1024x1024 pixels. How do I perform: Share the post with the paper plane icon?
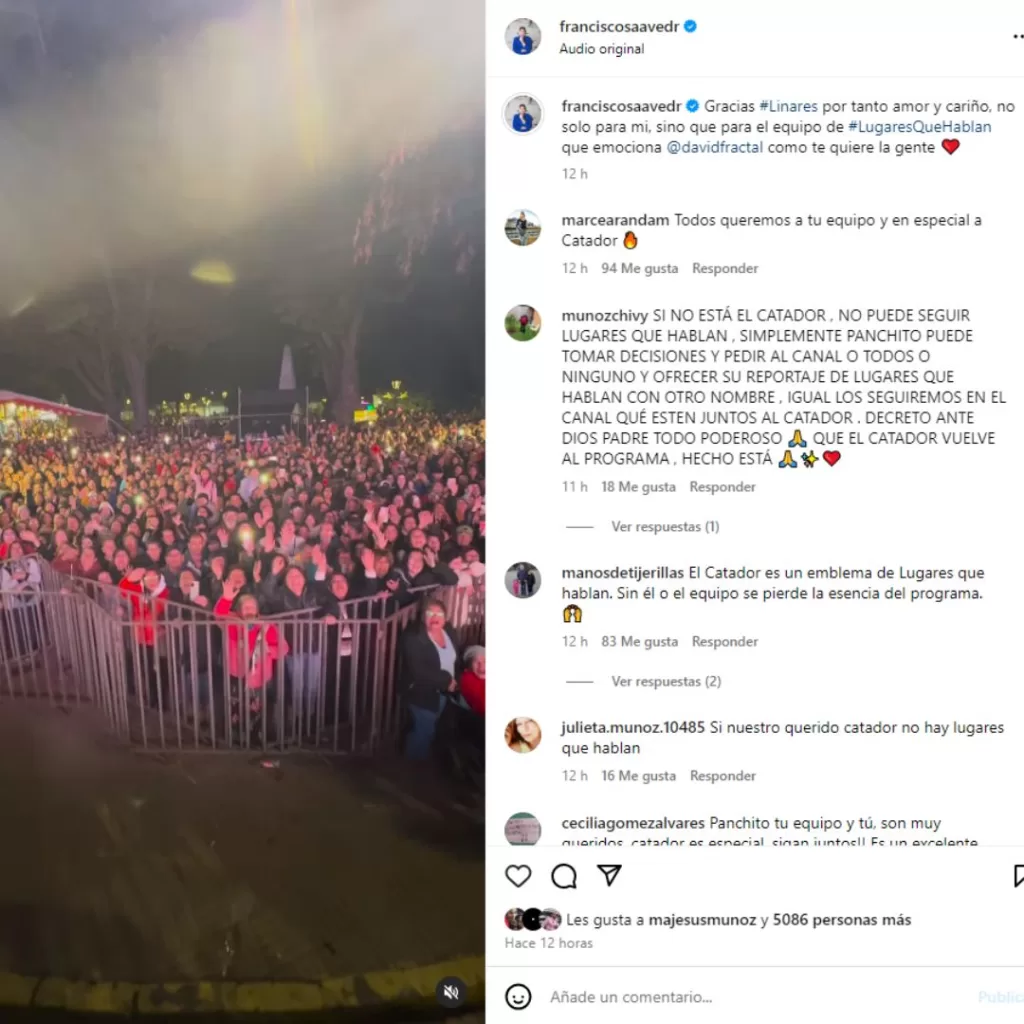609,875
